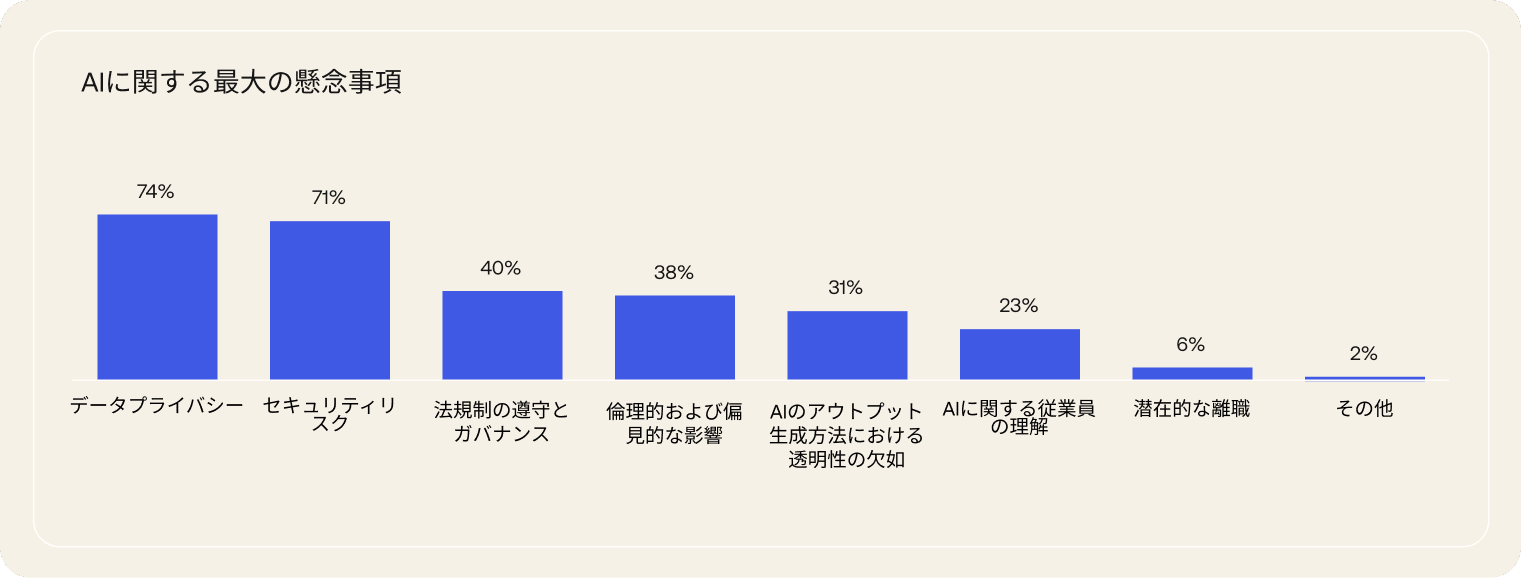Screen dimensions: 1521x578
Task: Click the 法規制の遵守とガバナンス axis label
Action: tap(502, 422)
